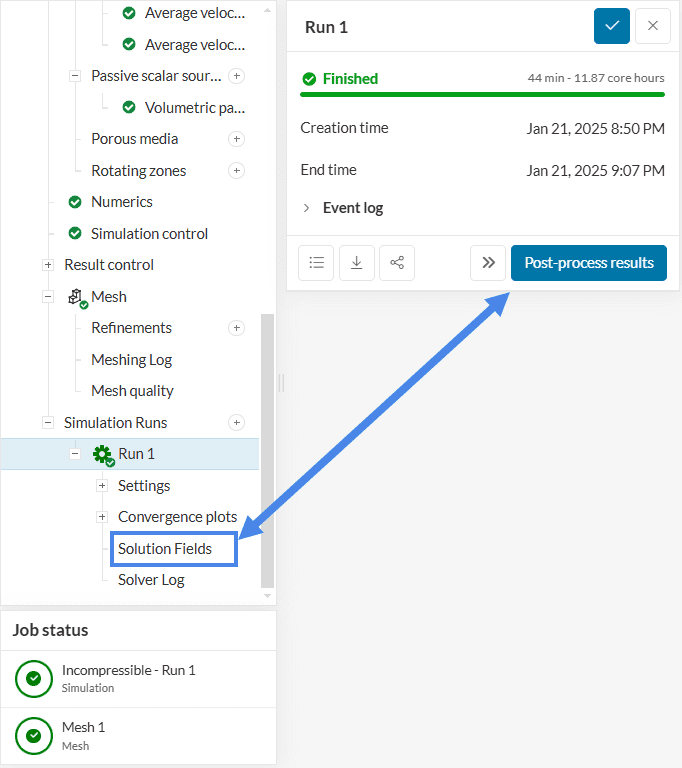Viewport: 682px width, 768px height.
Task: Click the download results icon
Action: pos(357,263)
